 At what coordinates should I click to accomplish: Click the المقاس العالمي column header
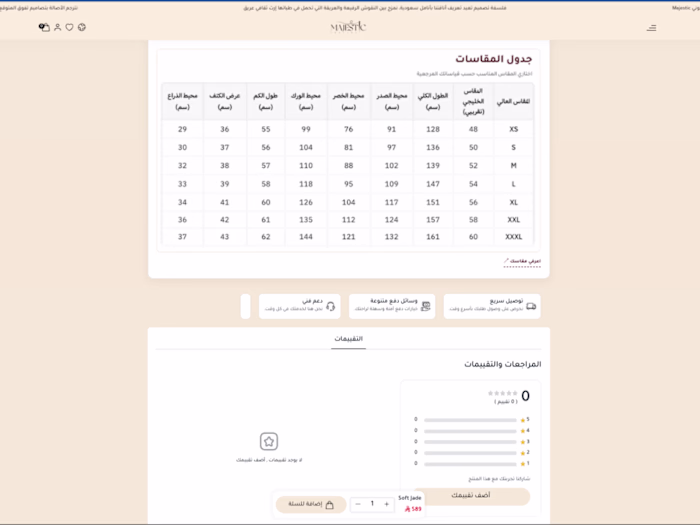coord(513,101)
